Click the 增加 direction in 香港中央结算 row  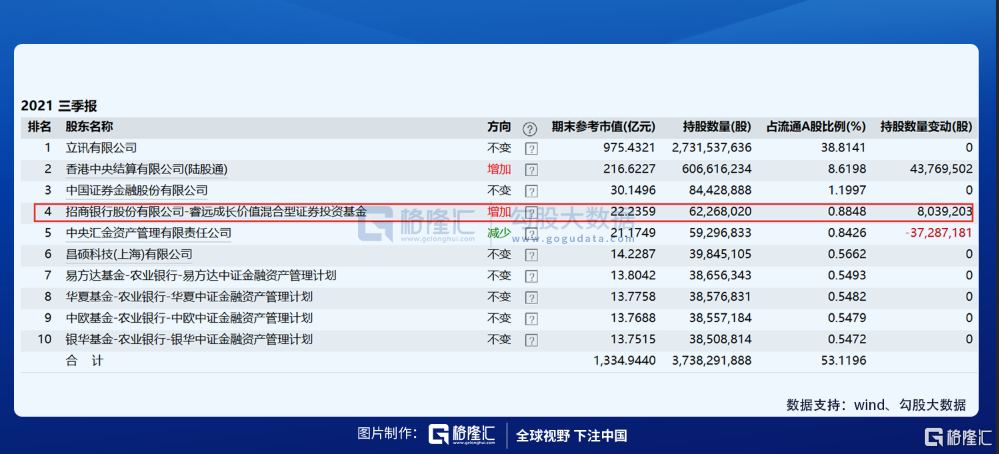point(500,169)
